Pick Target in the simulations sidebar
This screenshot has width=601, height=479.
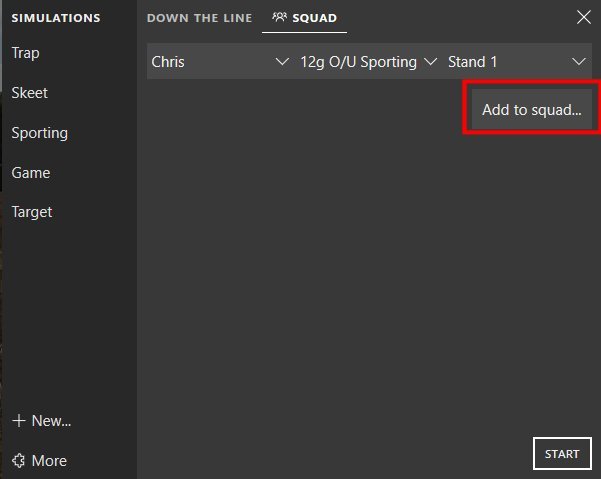coord(32,212)
